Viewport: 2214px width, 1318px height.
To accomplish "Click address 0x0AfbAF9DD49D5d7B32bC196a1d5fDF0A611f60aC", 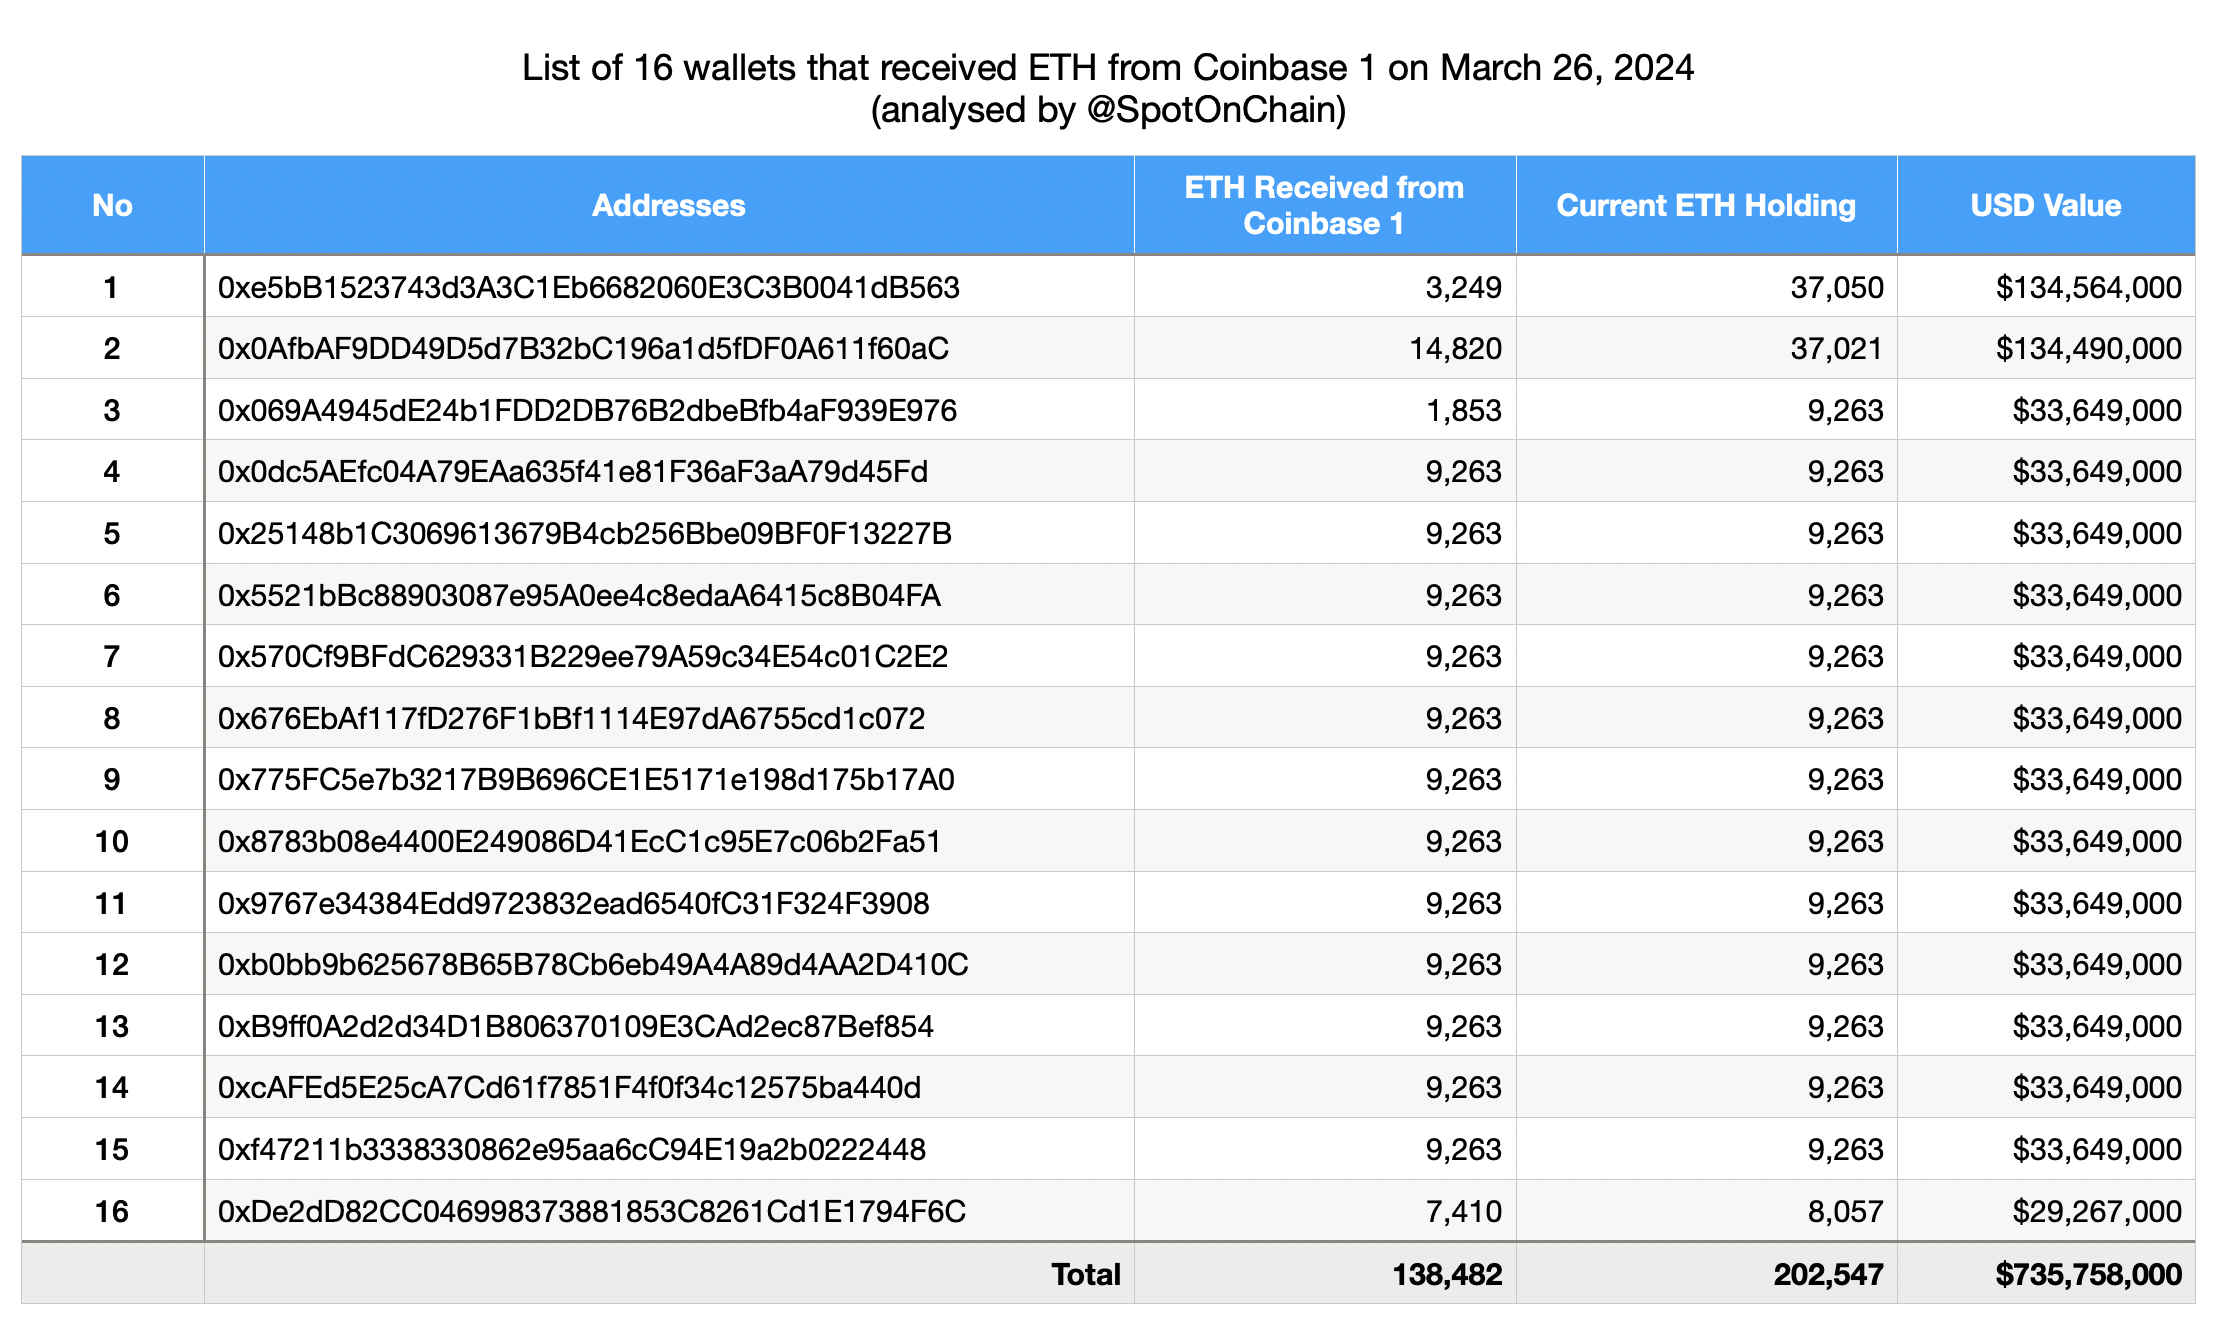I will point(582,349).
